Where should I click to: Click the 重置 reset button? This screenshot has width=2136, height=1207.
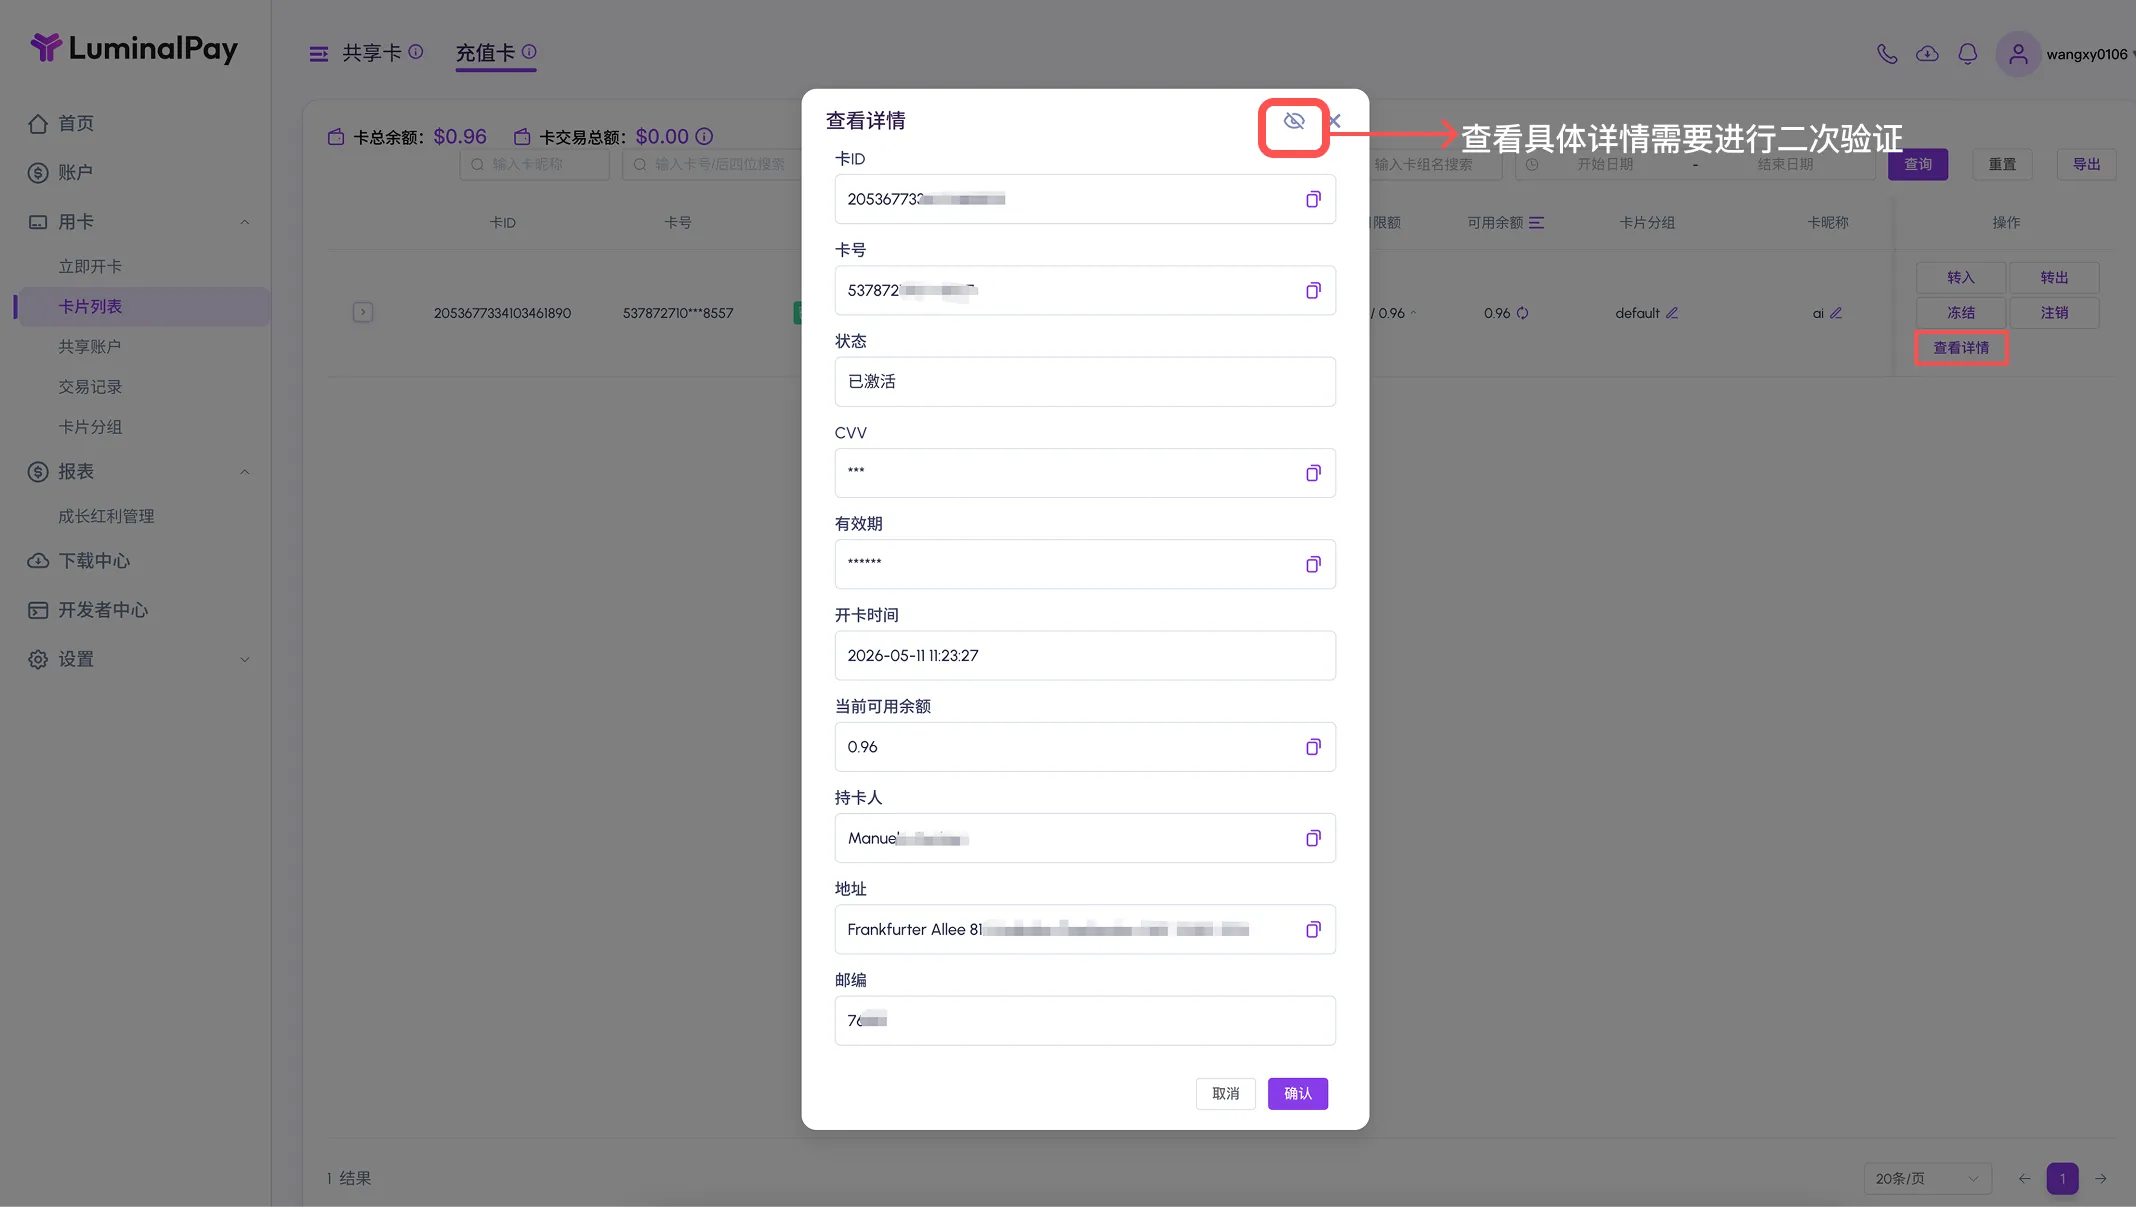click(2002, 164)
